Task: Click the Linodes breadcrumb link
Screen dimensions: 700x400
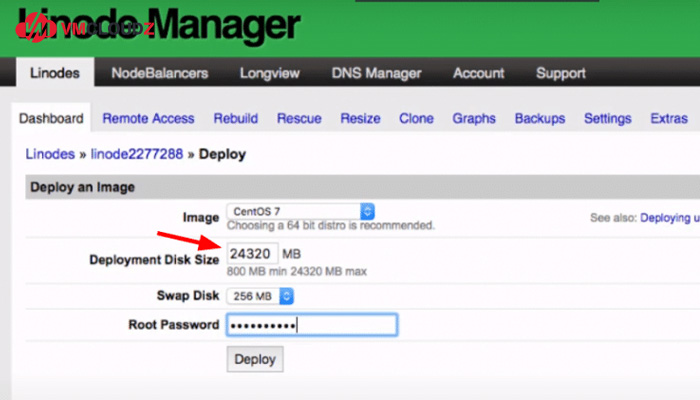Action: [x=50, y=154]
